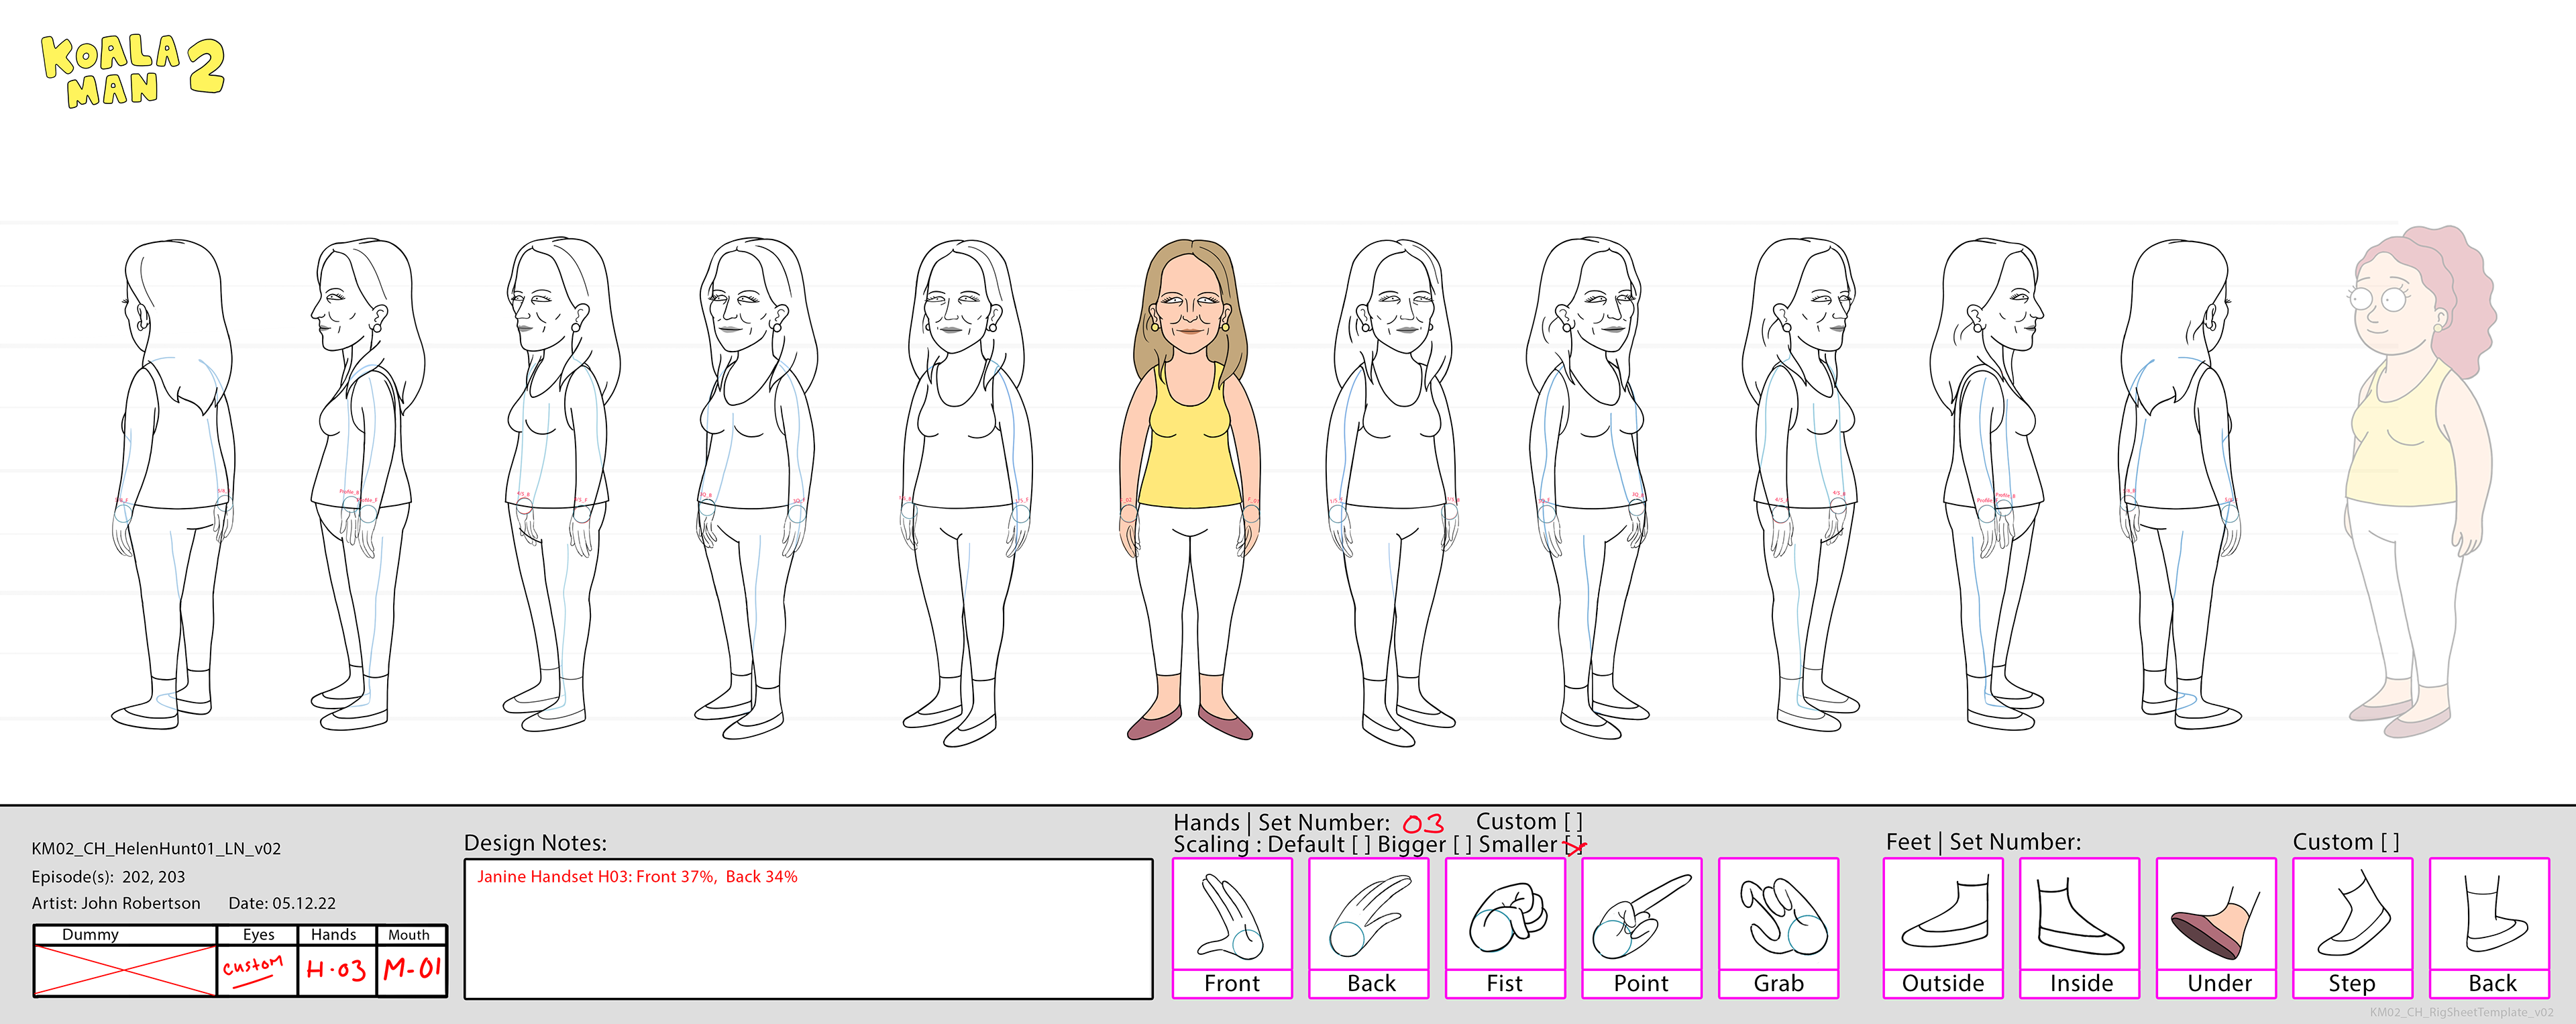The width and height of the screenshot is (2576, 1024).
Task: Untick the crossed Smaller scaling checkbox
Action: tap(1575, 846)
